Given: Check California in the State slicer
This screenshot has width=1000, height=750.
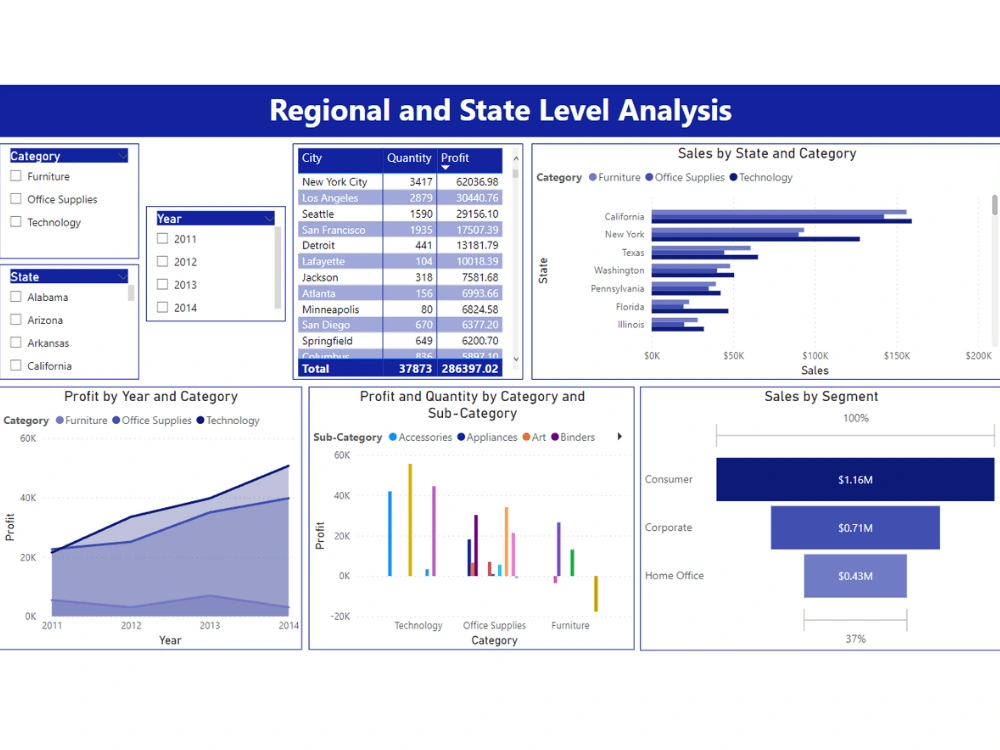Looking at the screenshot, I should [x=16, y=366].
